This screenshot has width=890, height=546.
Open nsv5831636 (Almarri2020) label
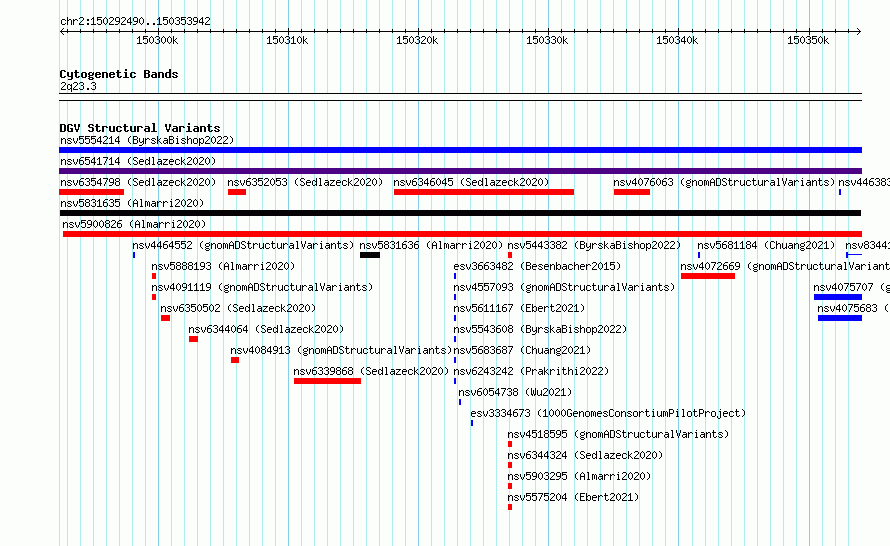[431, 245]
